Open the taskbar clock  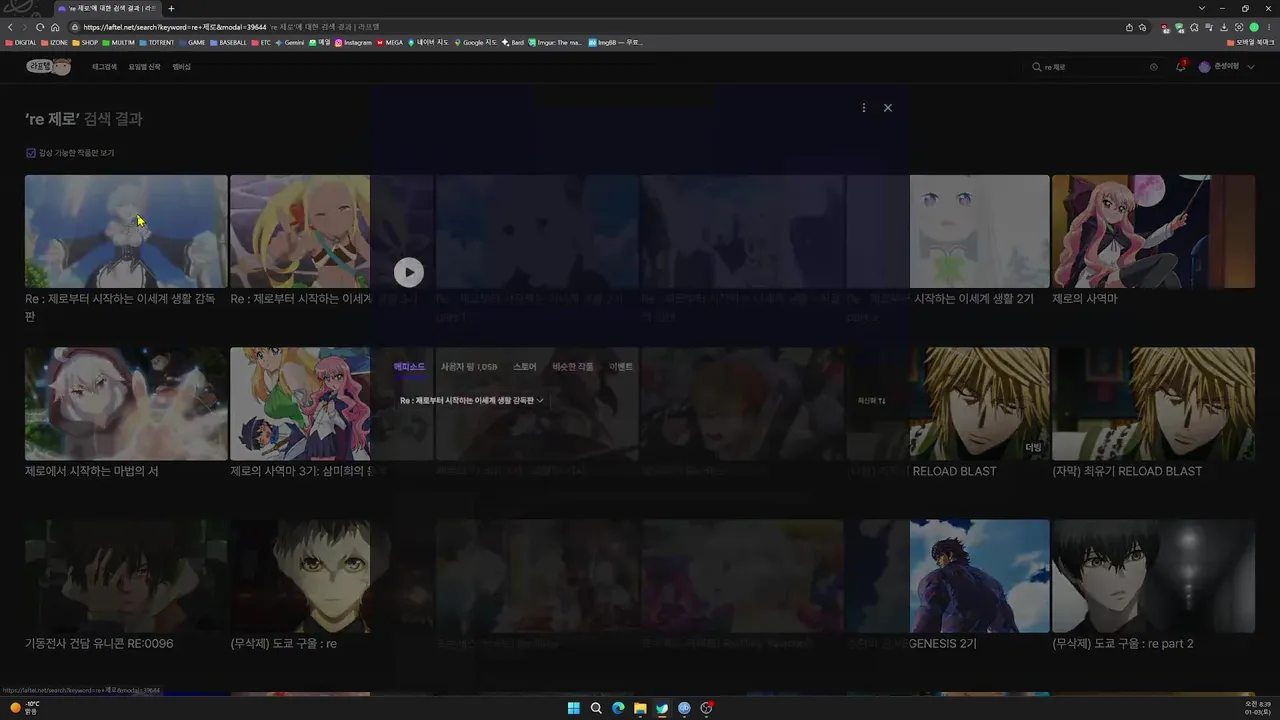[1256, 708]
